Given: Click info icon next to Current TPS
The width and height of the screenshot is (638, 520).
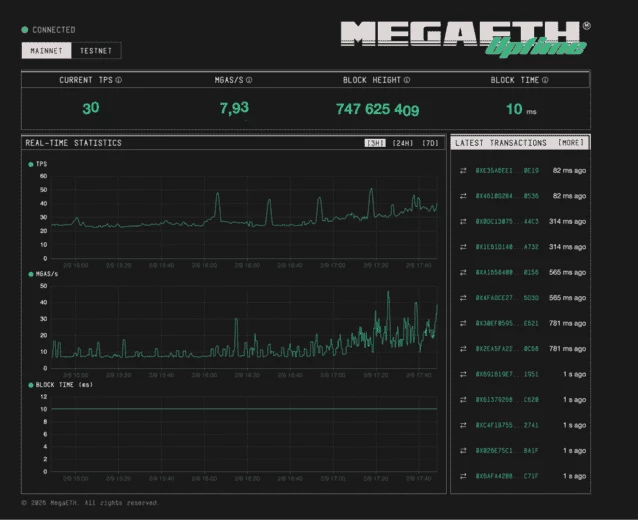Looking at the screenshot, I should 119,80.
